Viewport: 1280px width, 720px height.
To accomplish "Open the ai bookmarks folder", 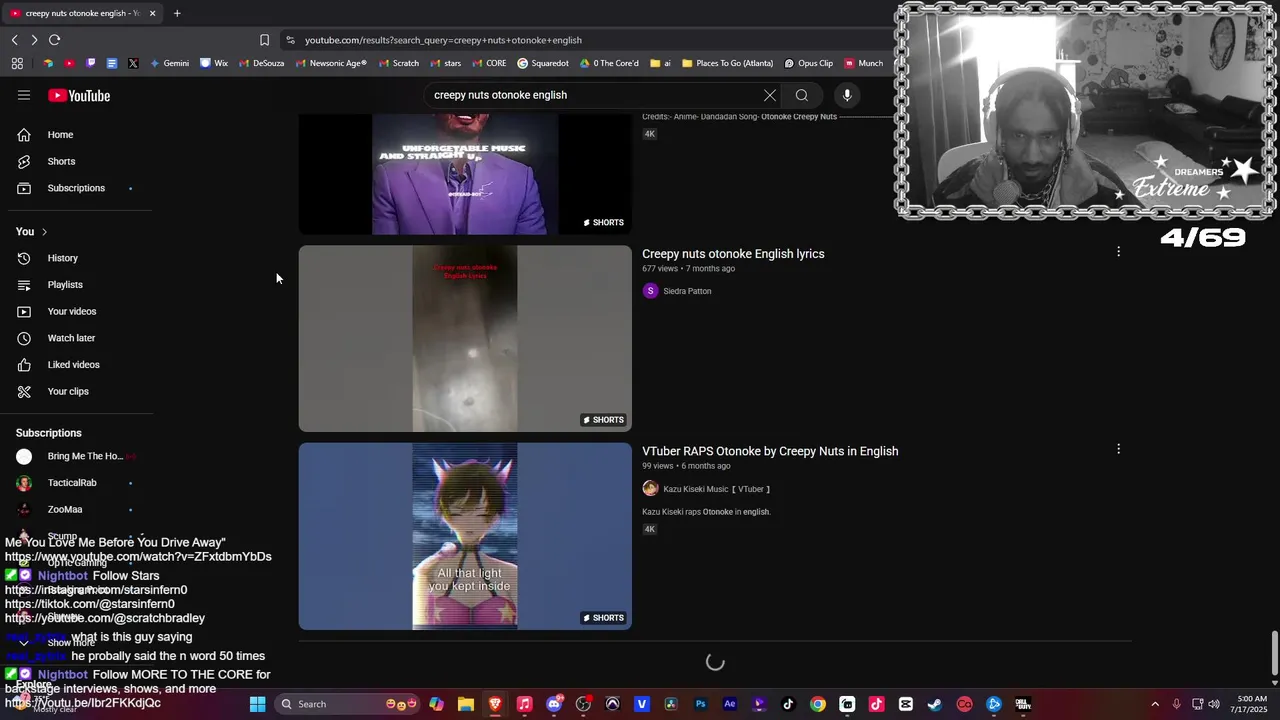I will (660, 63).
